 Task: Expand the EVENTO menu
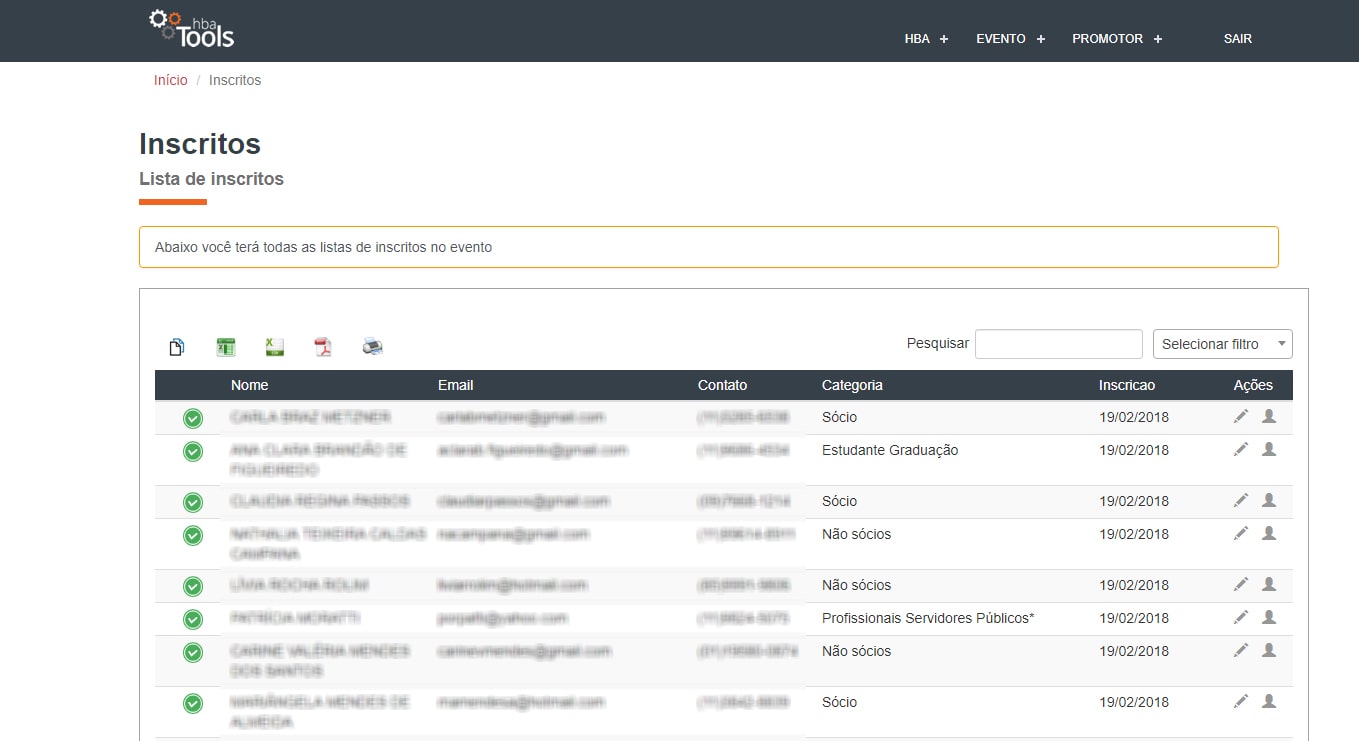1011,39
